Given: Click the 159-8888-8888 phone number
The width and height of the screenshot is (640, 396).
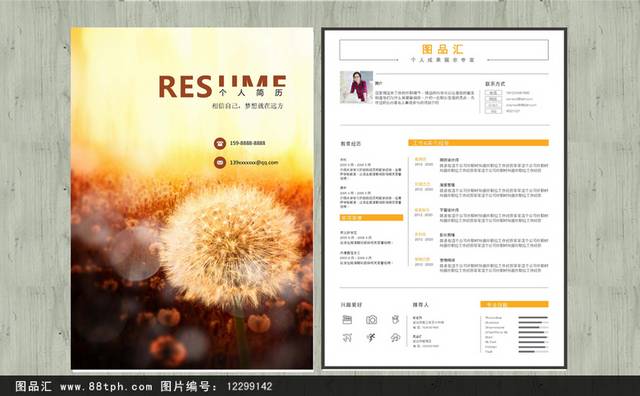Looking at the screenshot, I should 247,143.
